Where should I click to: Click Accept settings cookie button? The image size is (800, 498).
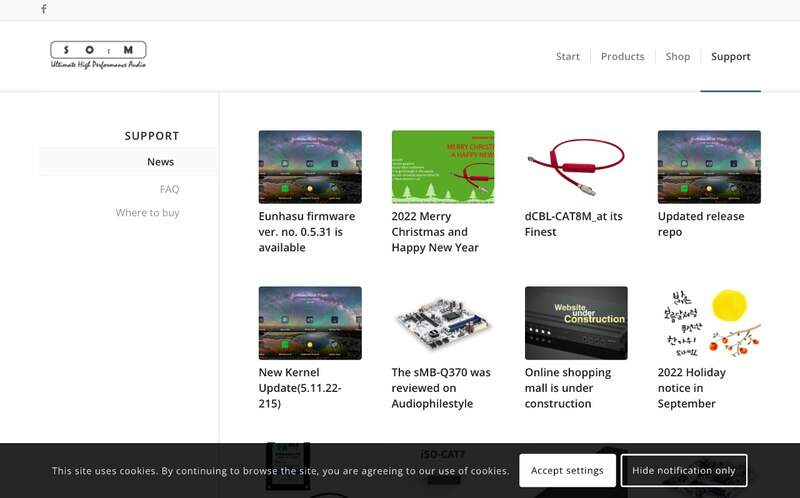(x=567, y=470)
